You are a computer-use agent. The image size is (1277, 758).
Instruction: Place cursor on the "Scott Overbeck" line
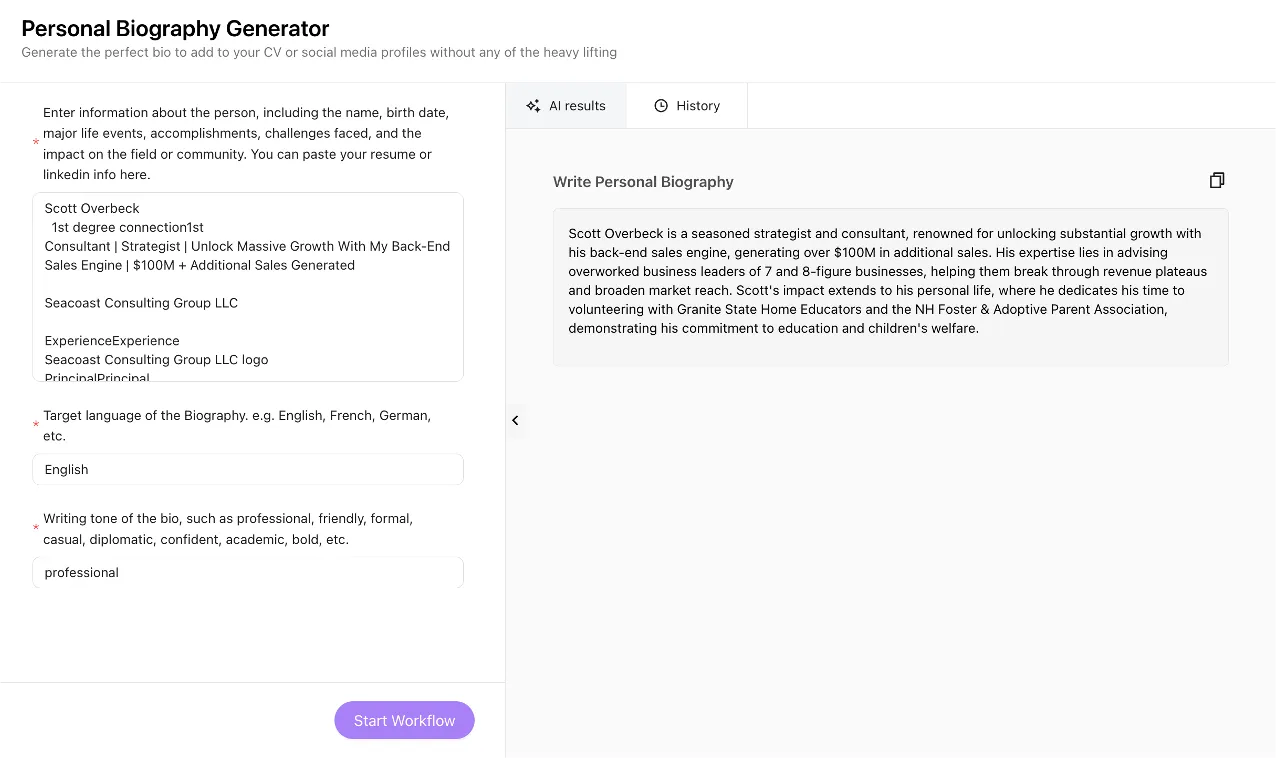click(92, 208)
